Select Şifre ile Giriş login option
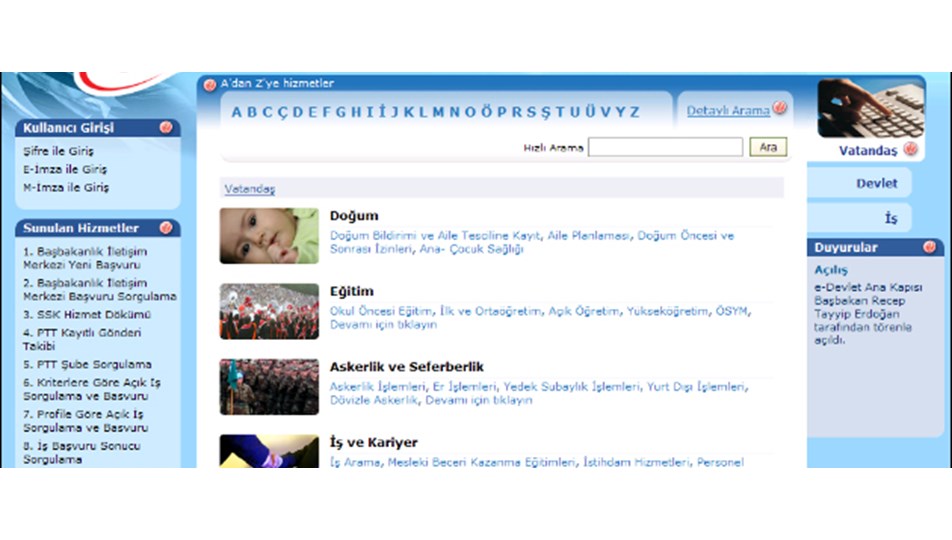Image resolution: width=952 pixels, height=540 pixels. [x=58, y=152]
